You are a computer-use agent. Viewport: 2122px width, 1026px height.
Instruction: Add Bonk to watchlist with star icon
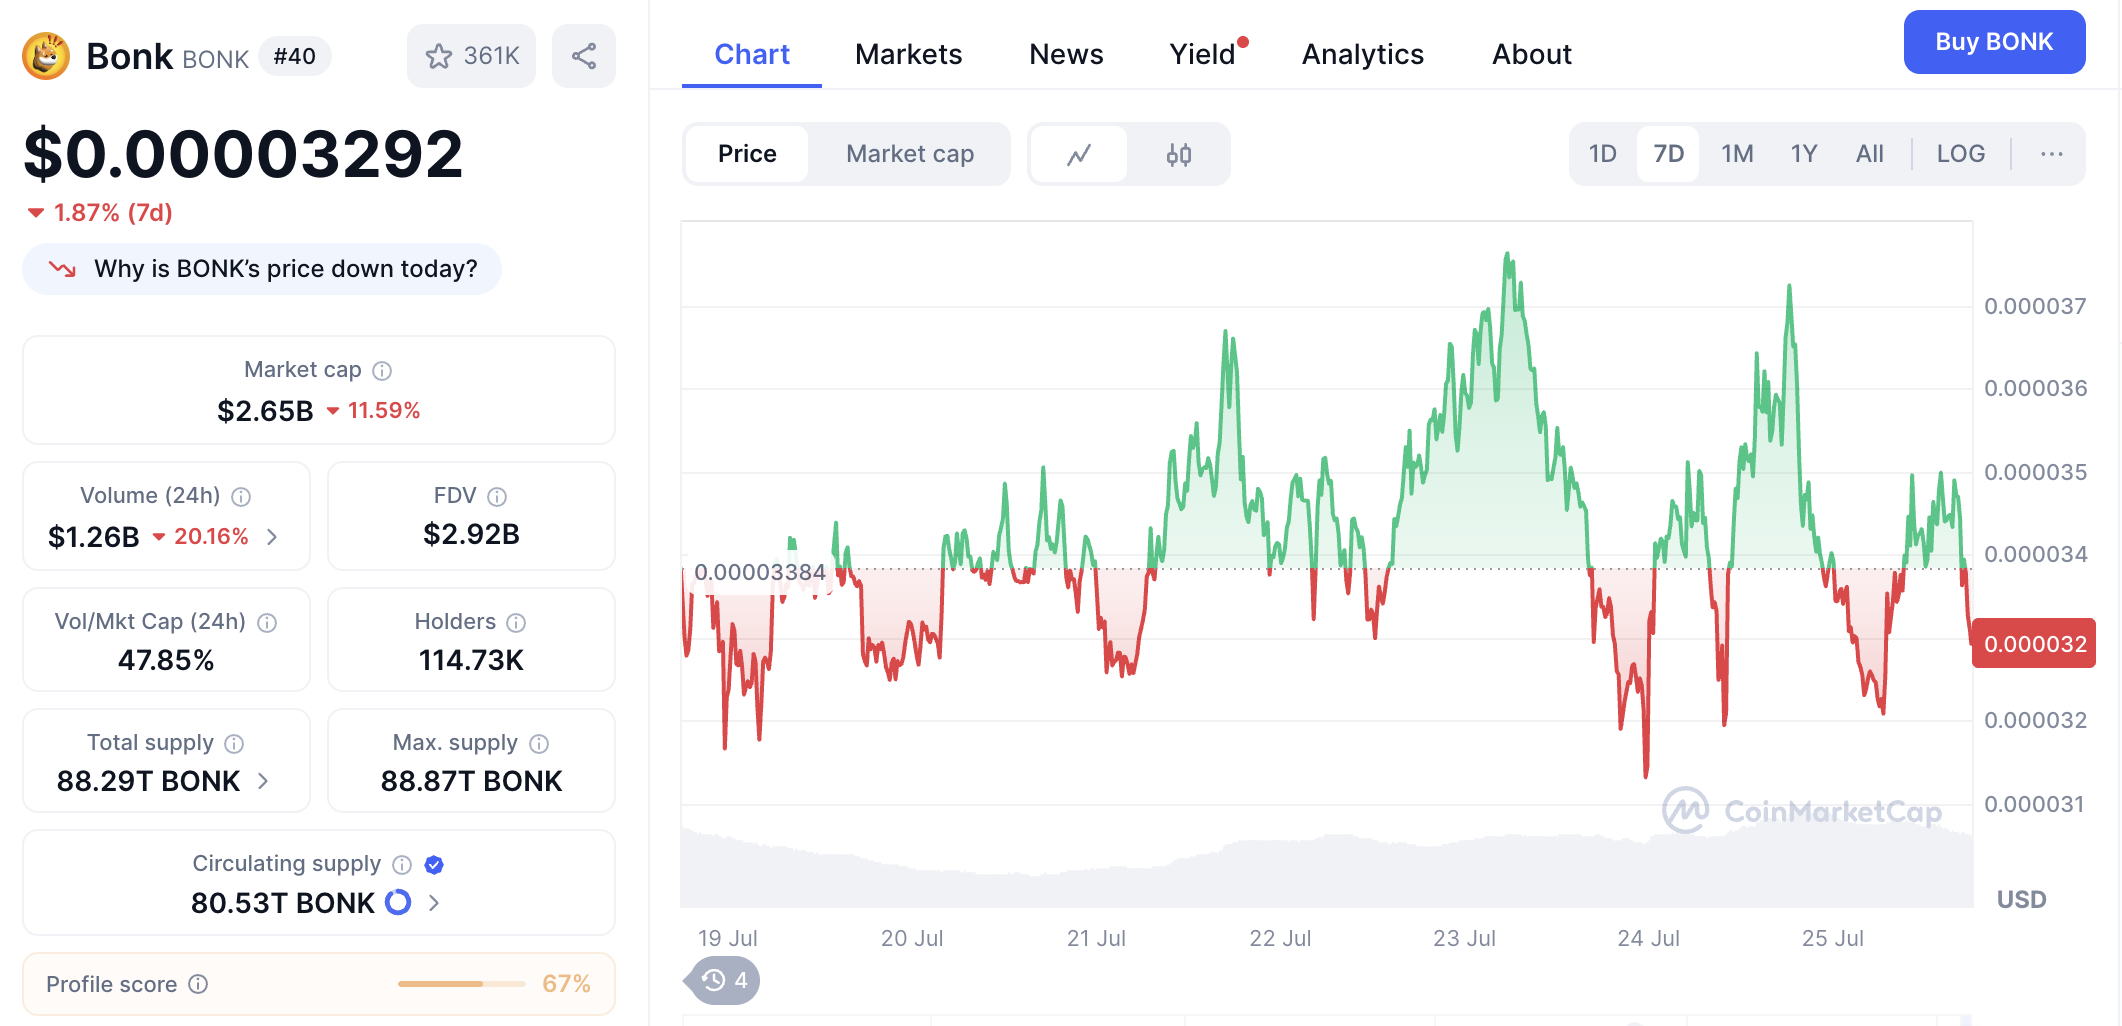click(471, 56)
